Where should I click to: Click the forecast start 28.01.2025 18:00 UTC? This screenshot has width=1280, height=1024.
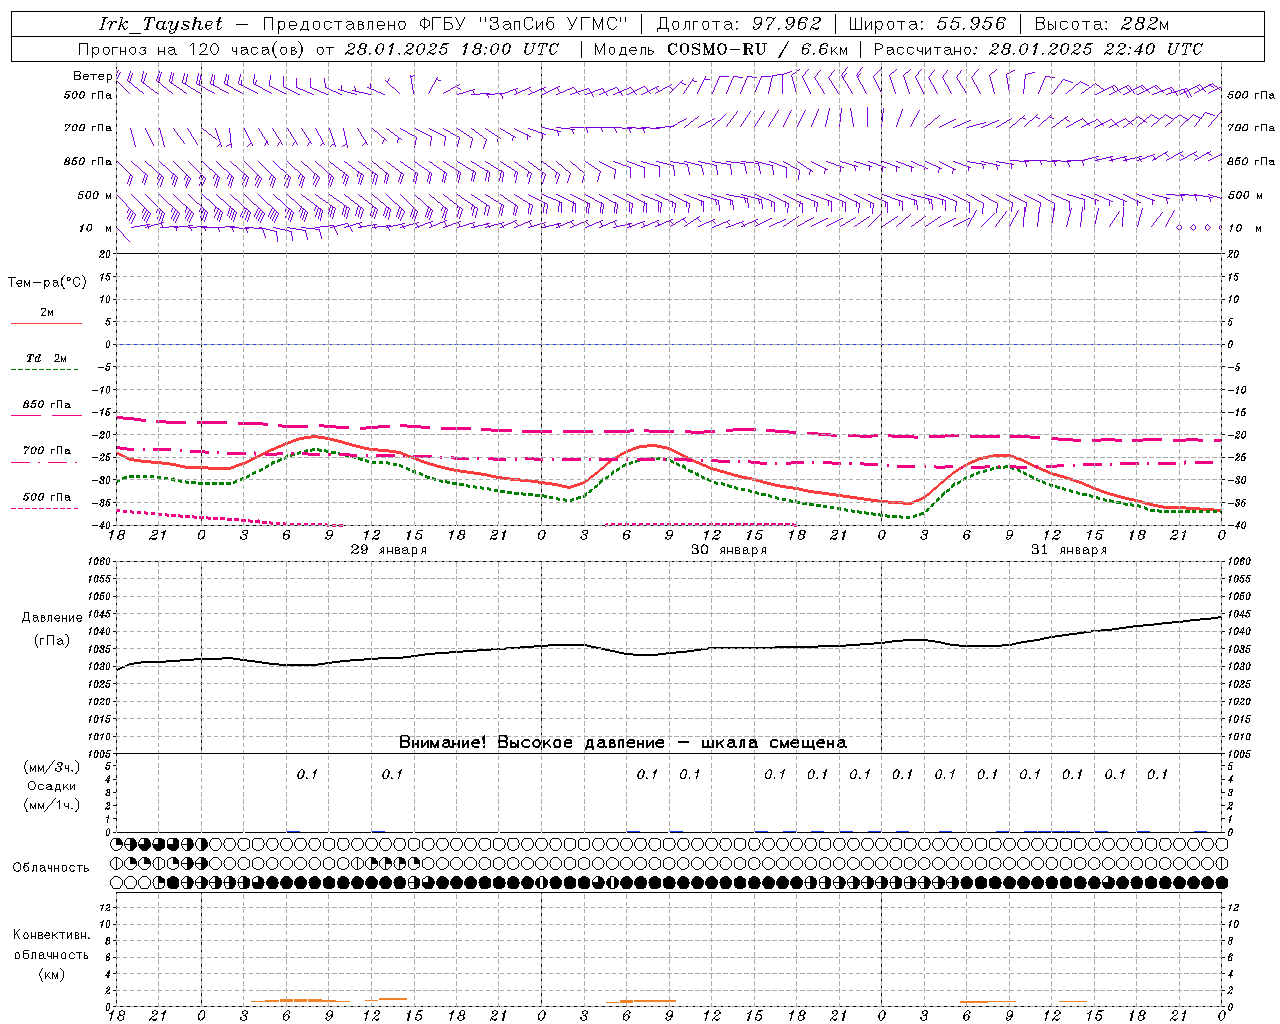(x=452, y=49)
